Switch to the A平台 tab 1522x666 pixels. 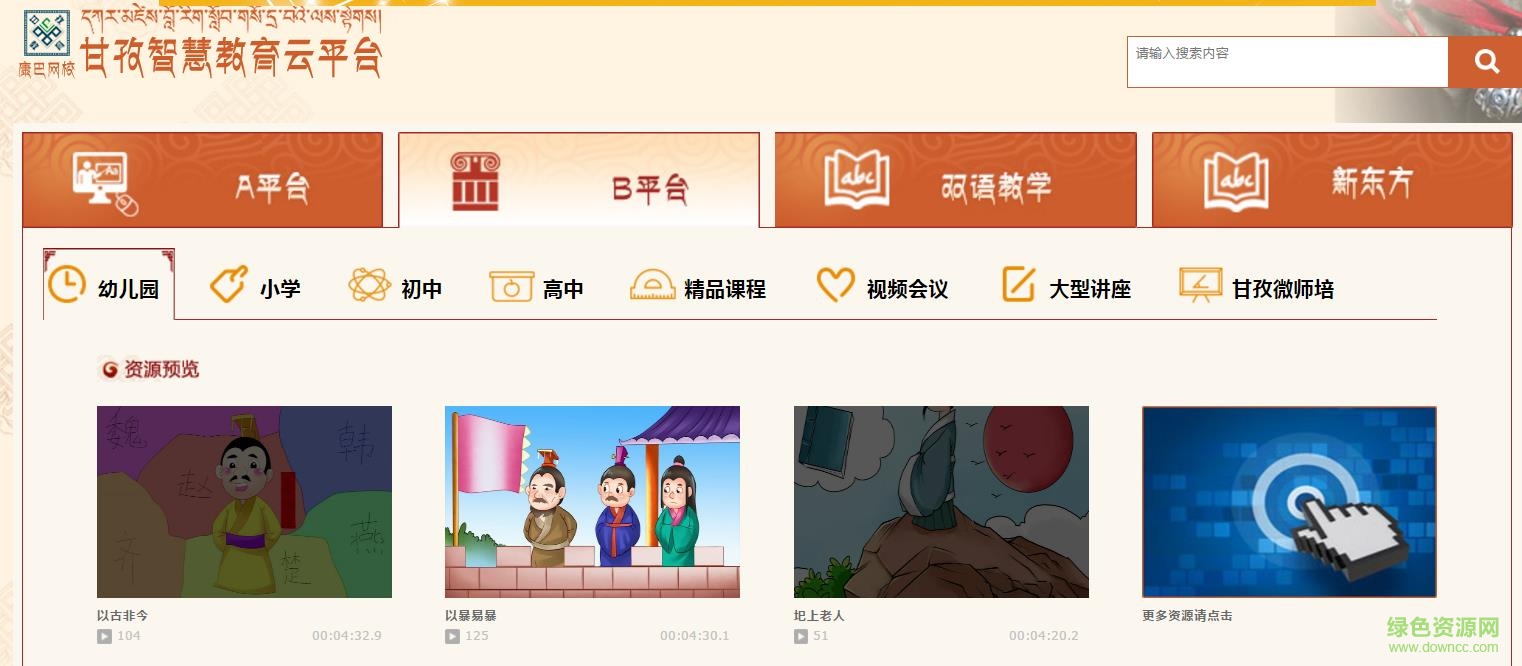click(x=203, y=180)
